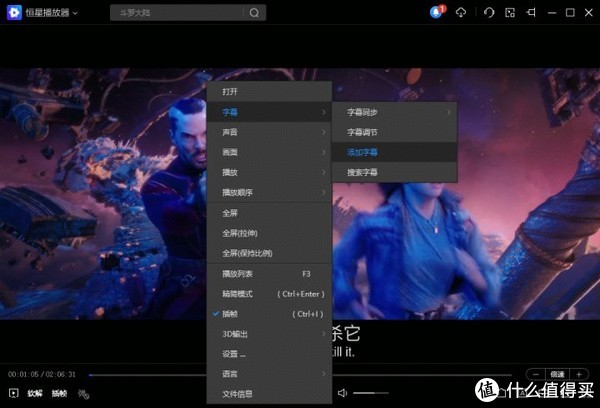
Task: Choose 全屏 in the context menu
Action: [269, 213]
